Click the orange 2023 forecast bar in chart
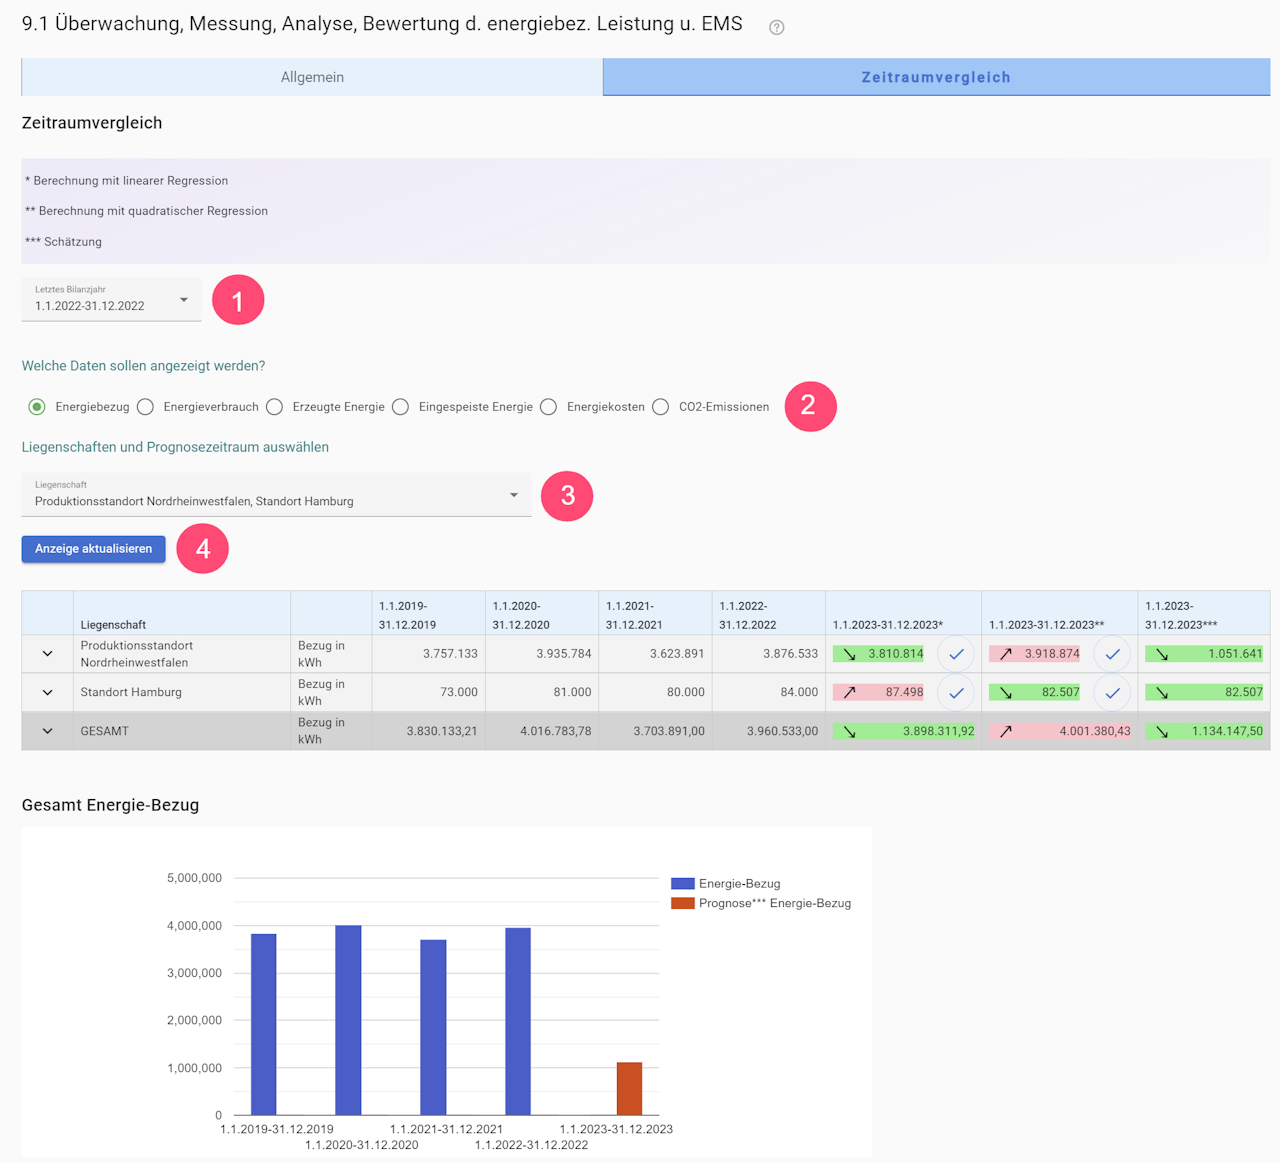Image resolution: width=1280 pixels, height=1163 pixels. [629, 1089]
